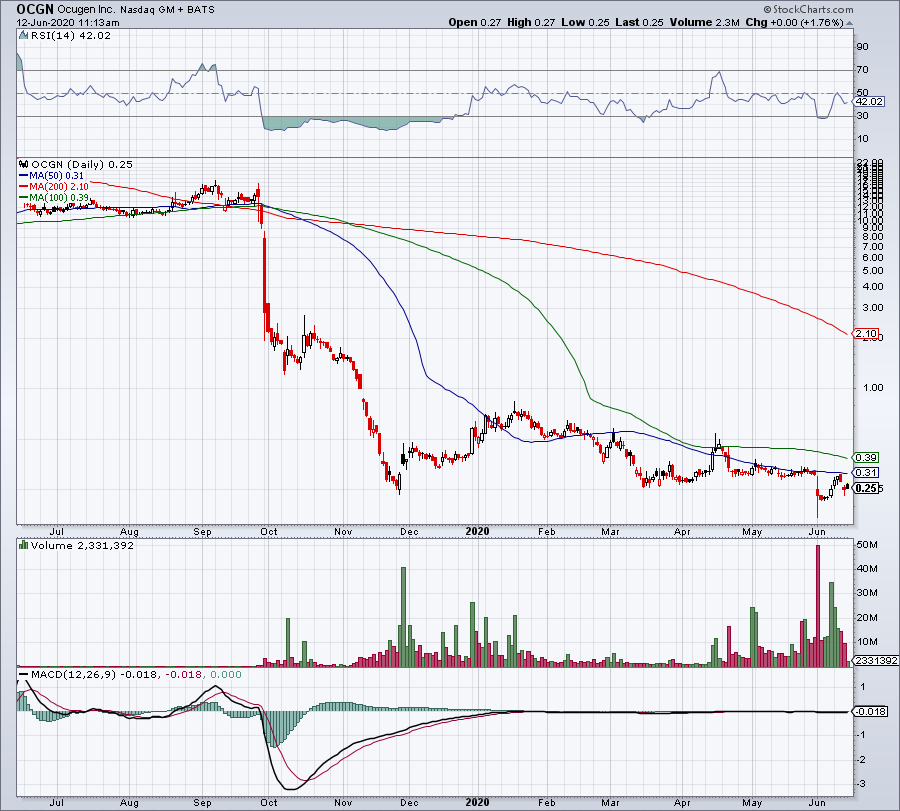
Task: Click the OCGN ticker symbol in header
Action: tap(34, 8)
